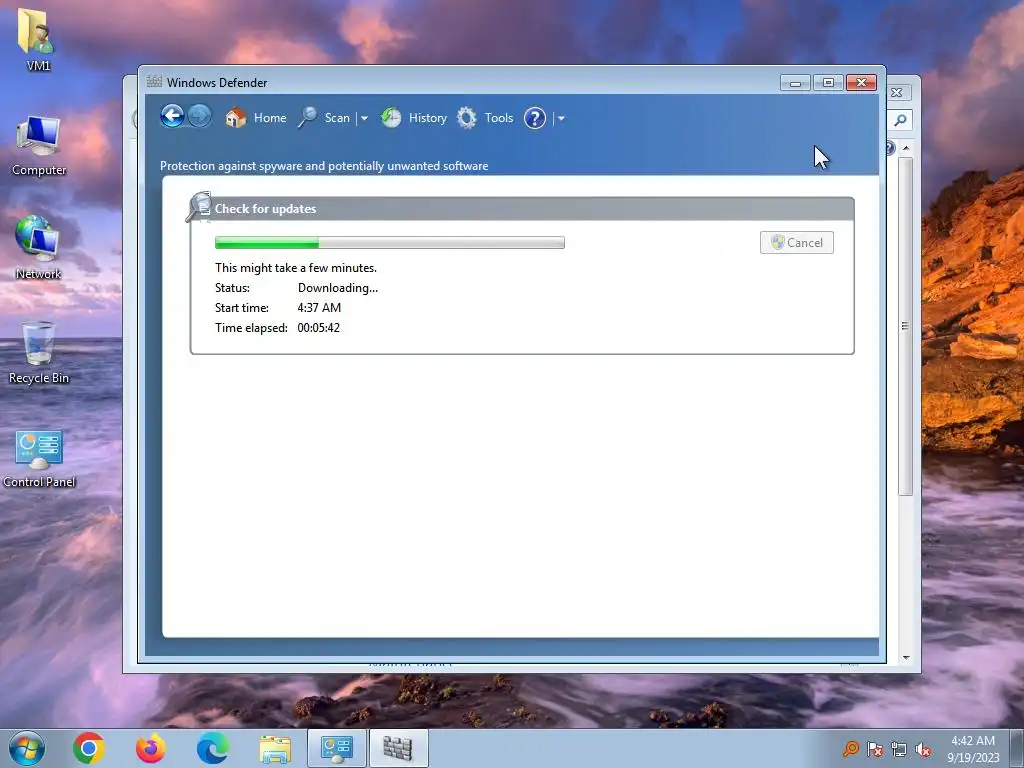Select the Recycle Bin desktop icon
The width and height of the screenshot is (1024, 768).
click(x=39, y=353)
